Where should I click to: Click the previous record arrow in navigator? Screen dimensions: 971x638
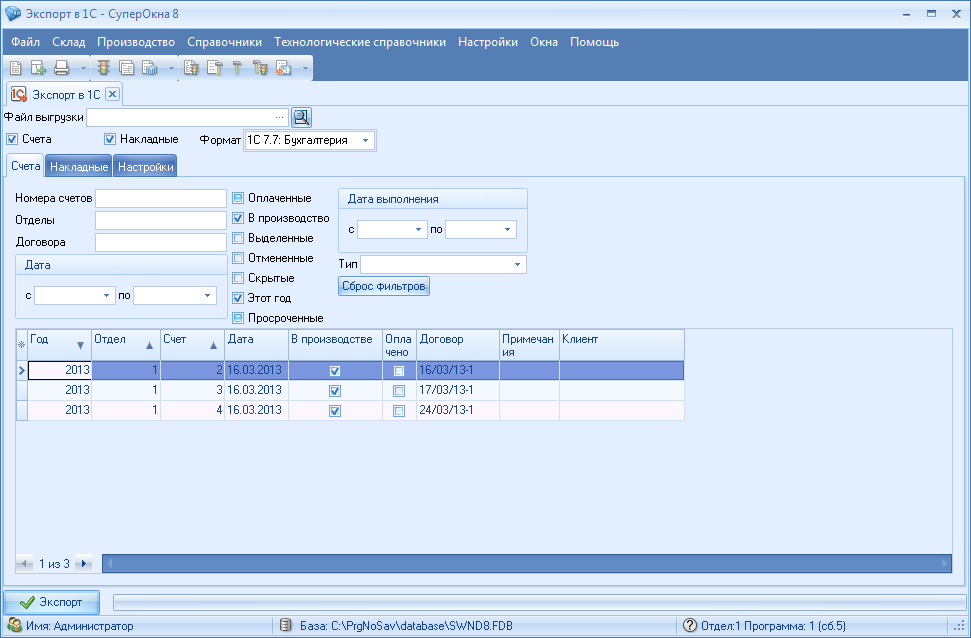[25, 564]
